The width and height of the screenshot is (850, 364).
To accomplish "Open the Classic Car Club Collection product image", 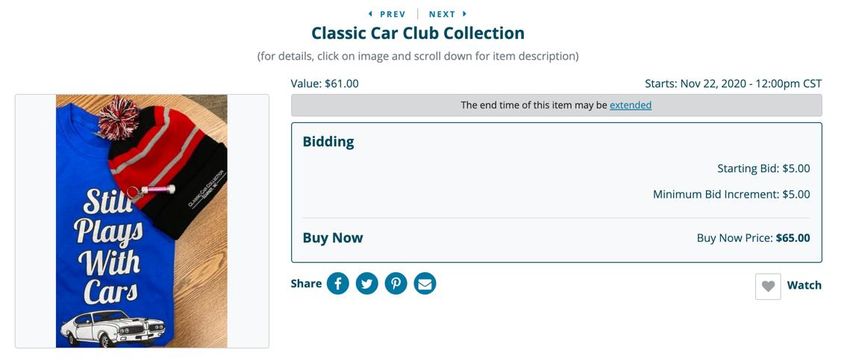I will pyautogui.click(x=142, y=221).
